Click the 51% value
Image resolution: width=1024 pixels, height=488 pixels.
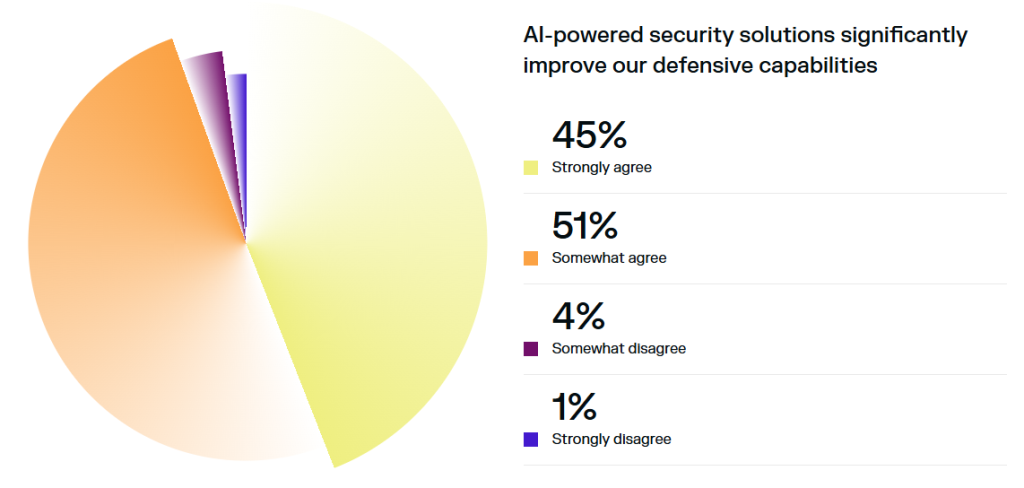pyautogui.click(x=584, y=226)
